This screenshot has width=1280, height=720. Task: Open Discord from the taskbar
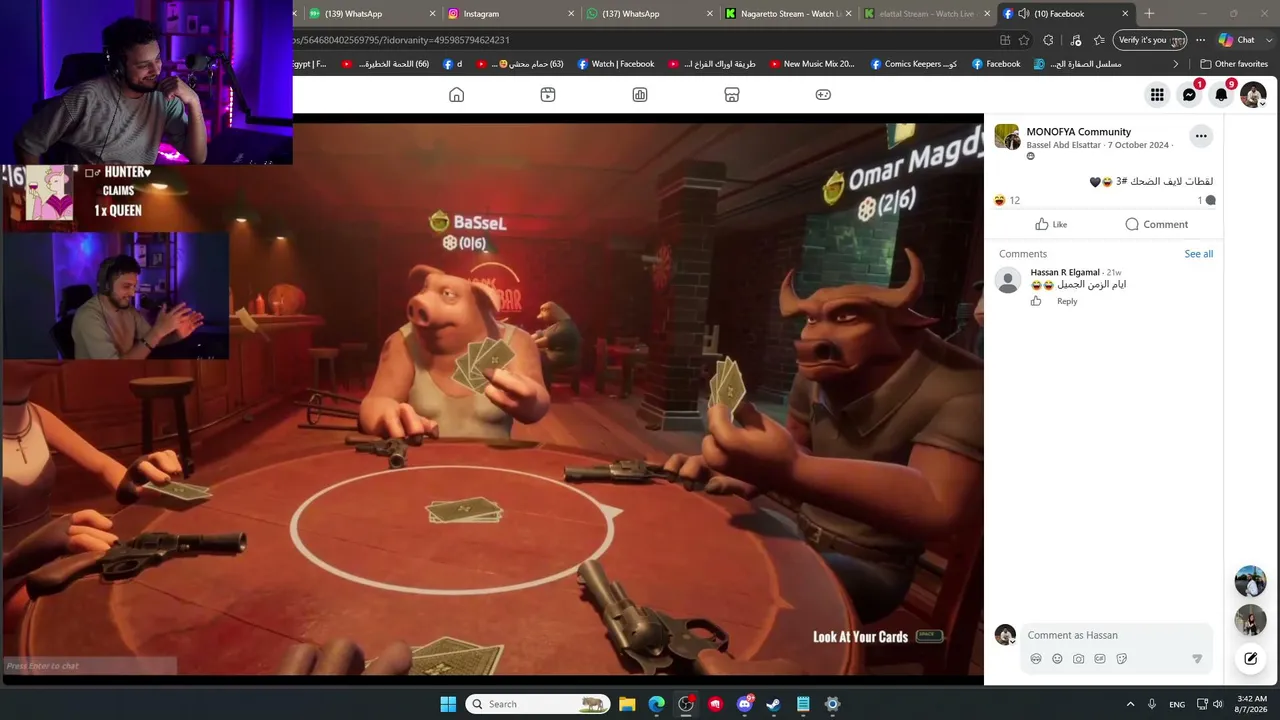(744, 704)
